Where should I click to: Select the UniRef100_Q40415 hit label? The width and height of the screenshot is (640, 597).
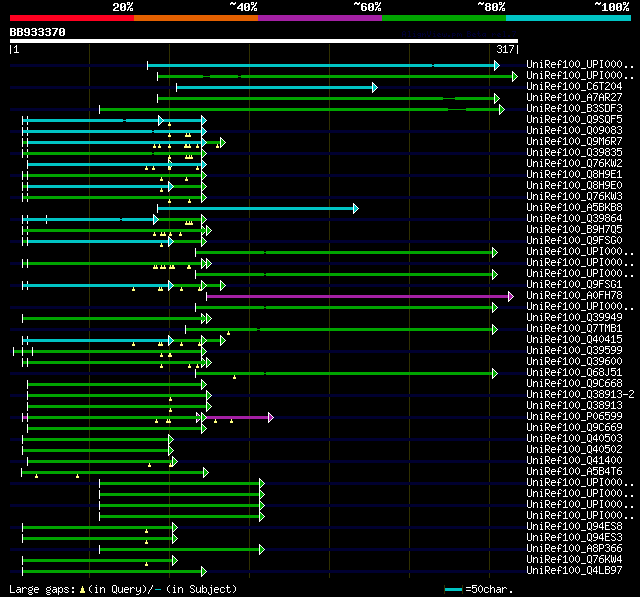point(574,339)
